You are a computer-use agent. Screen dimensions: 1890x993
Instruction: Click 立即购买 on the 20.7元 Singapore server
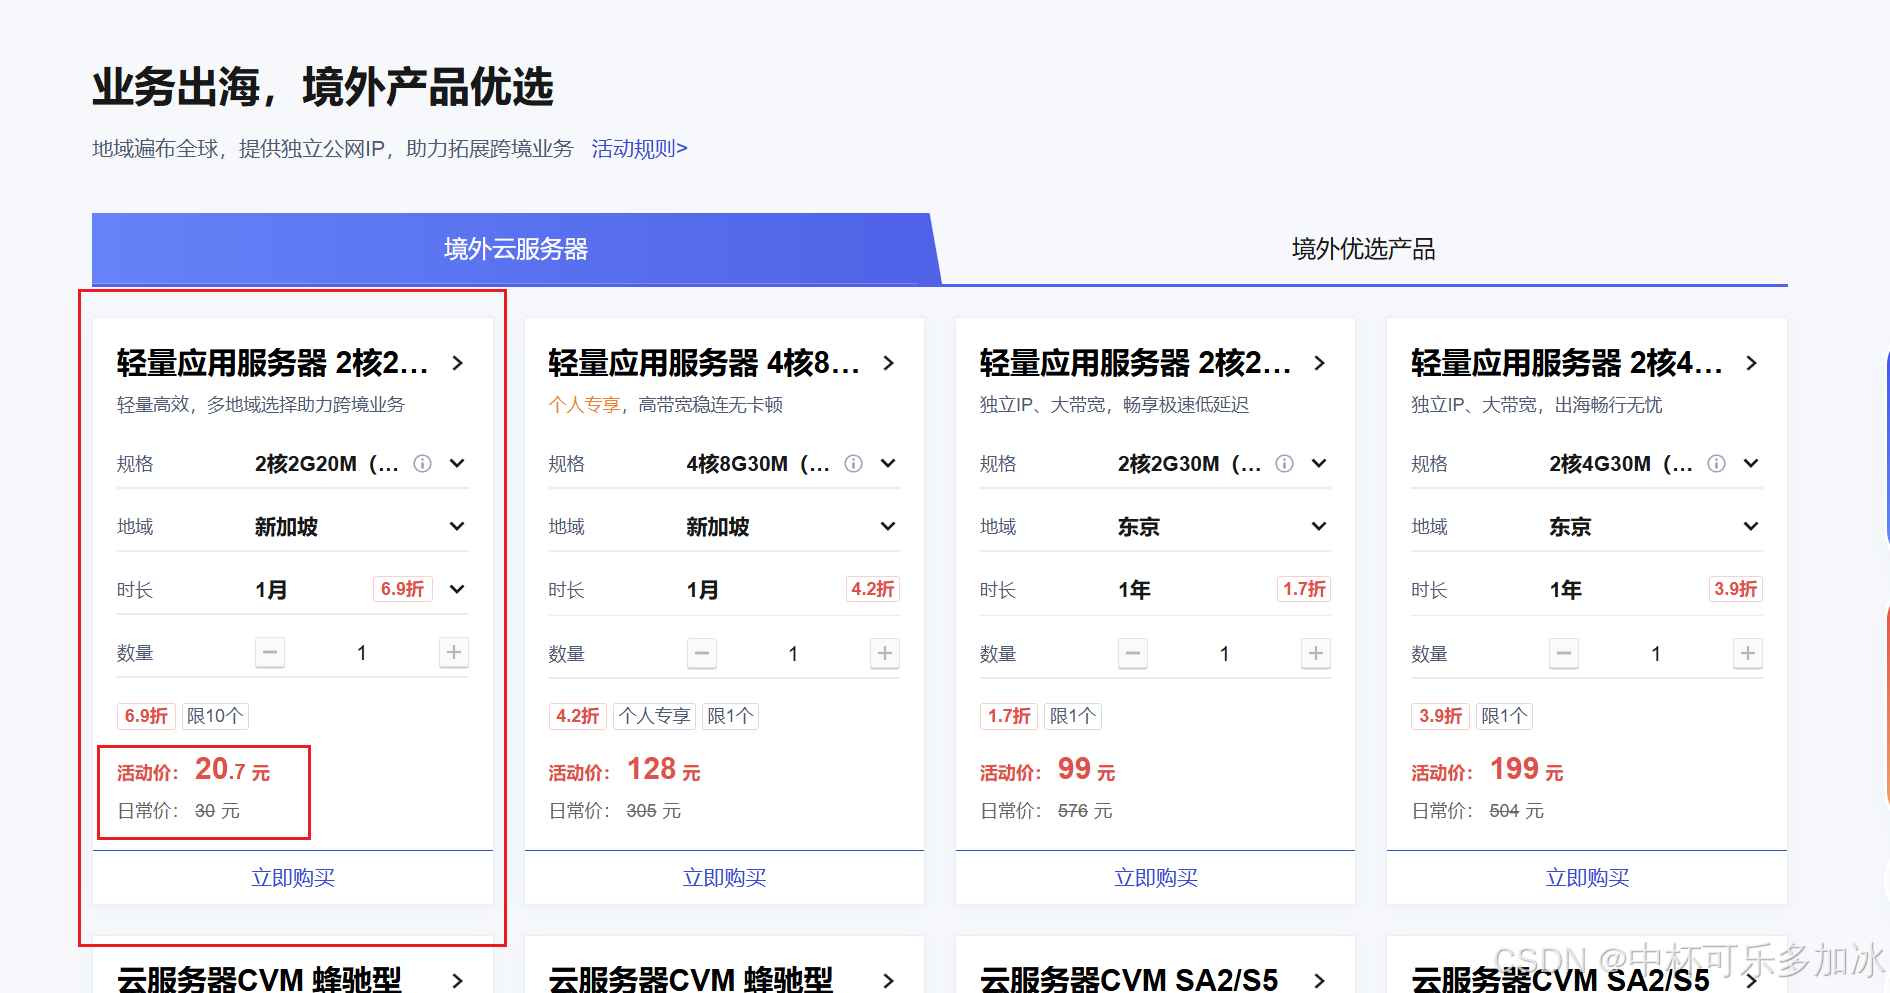click(292, 877)
